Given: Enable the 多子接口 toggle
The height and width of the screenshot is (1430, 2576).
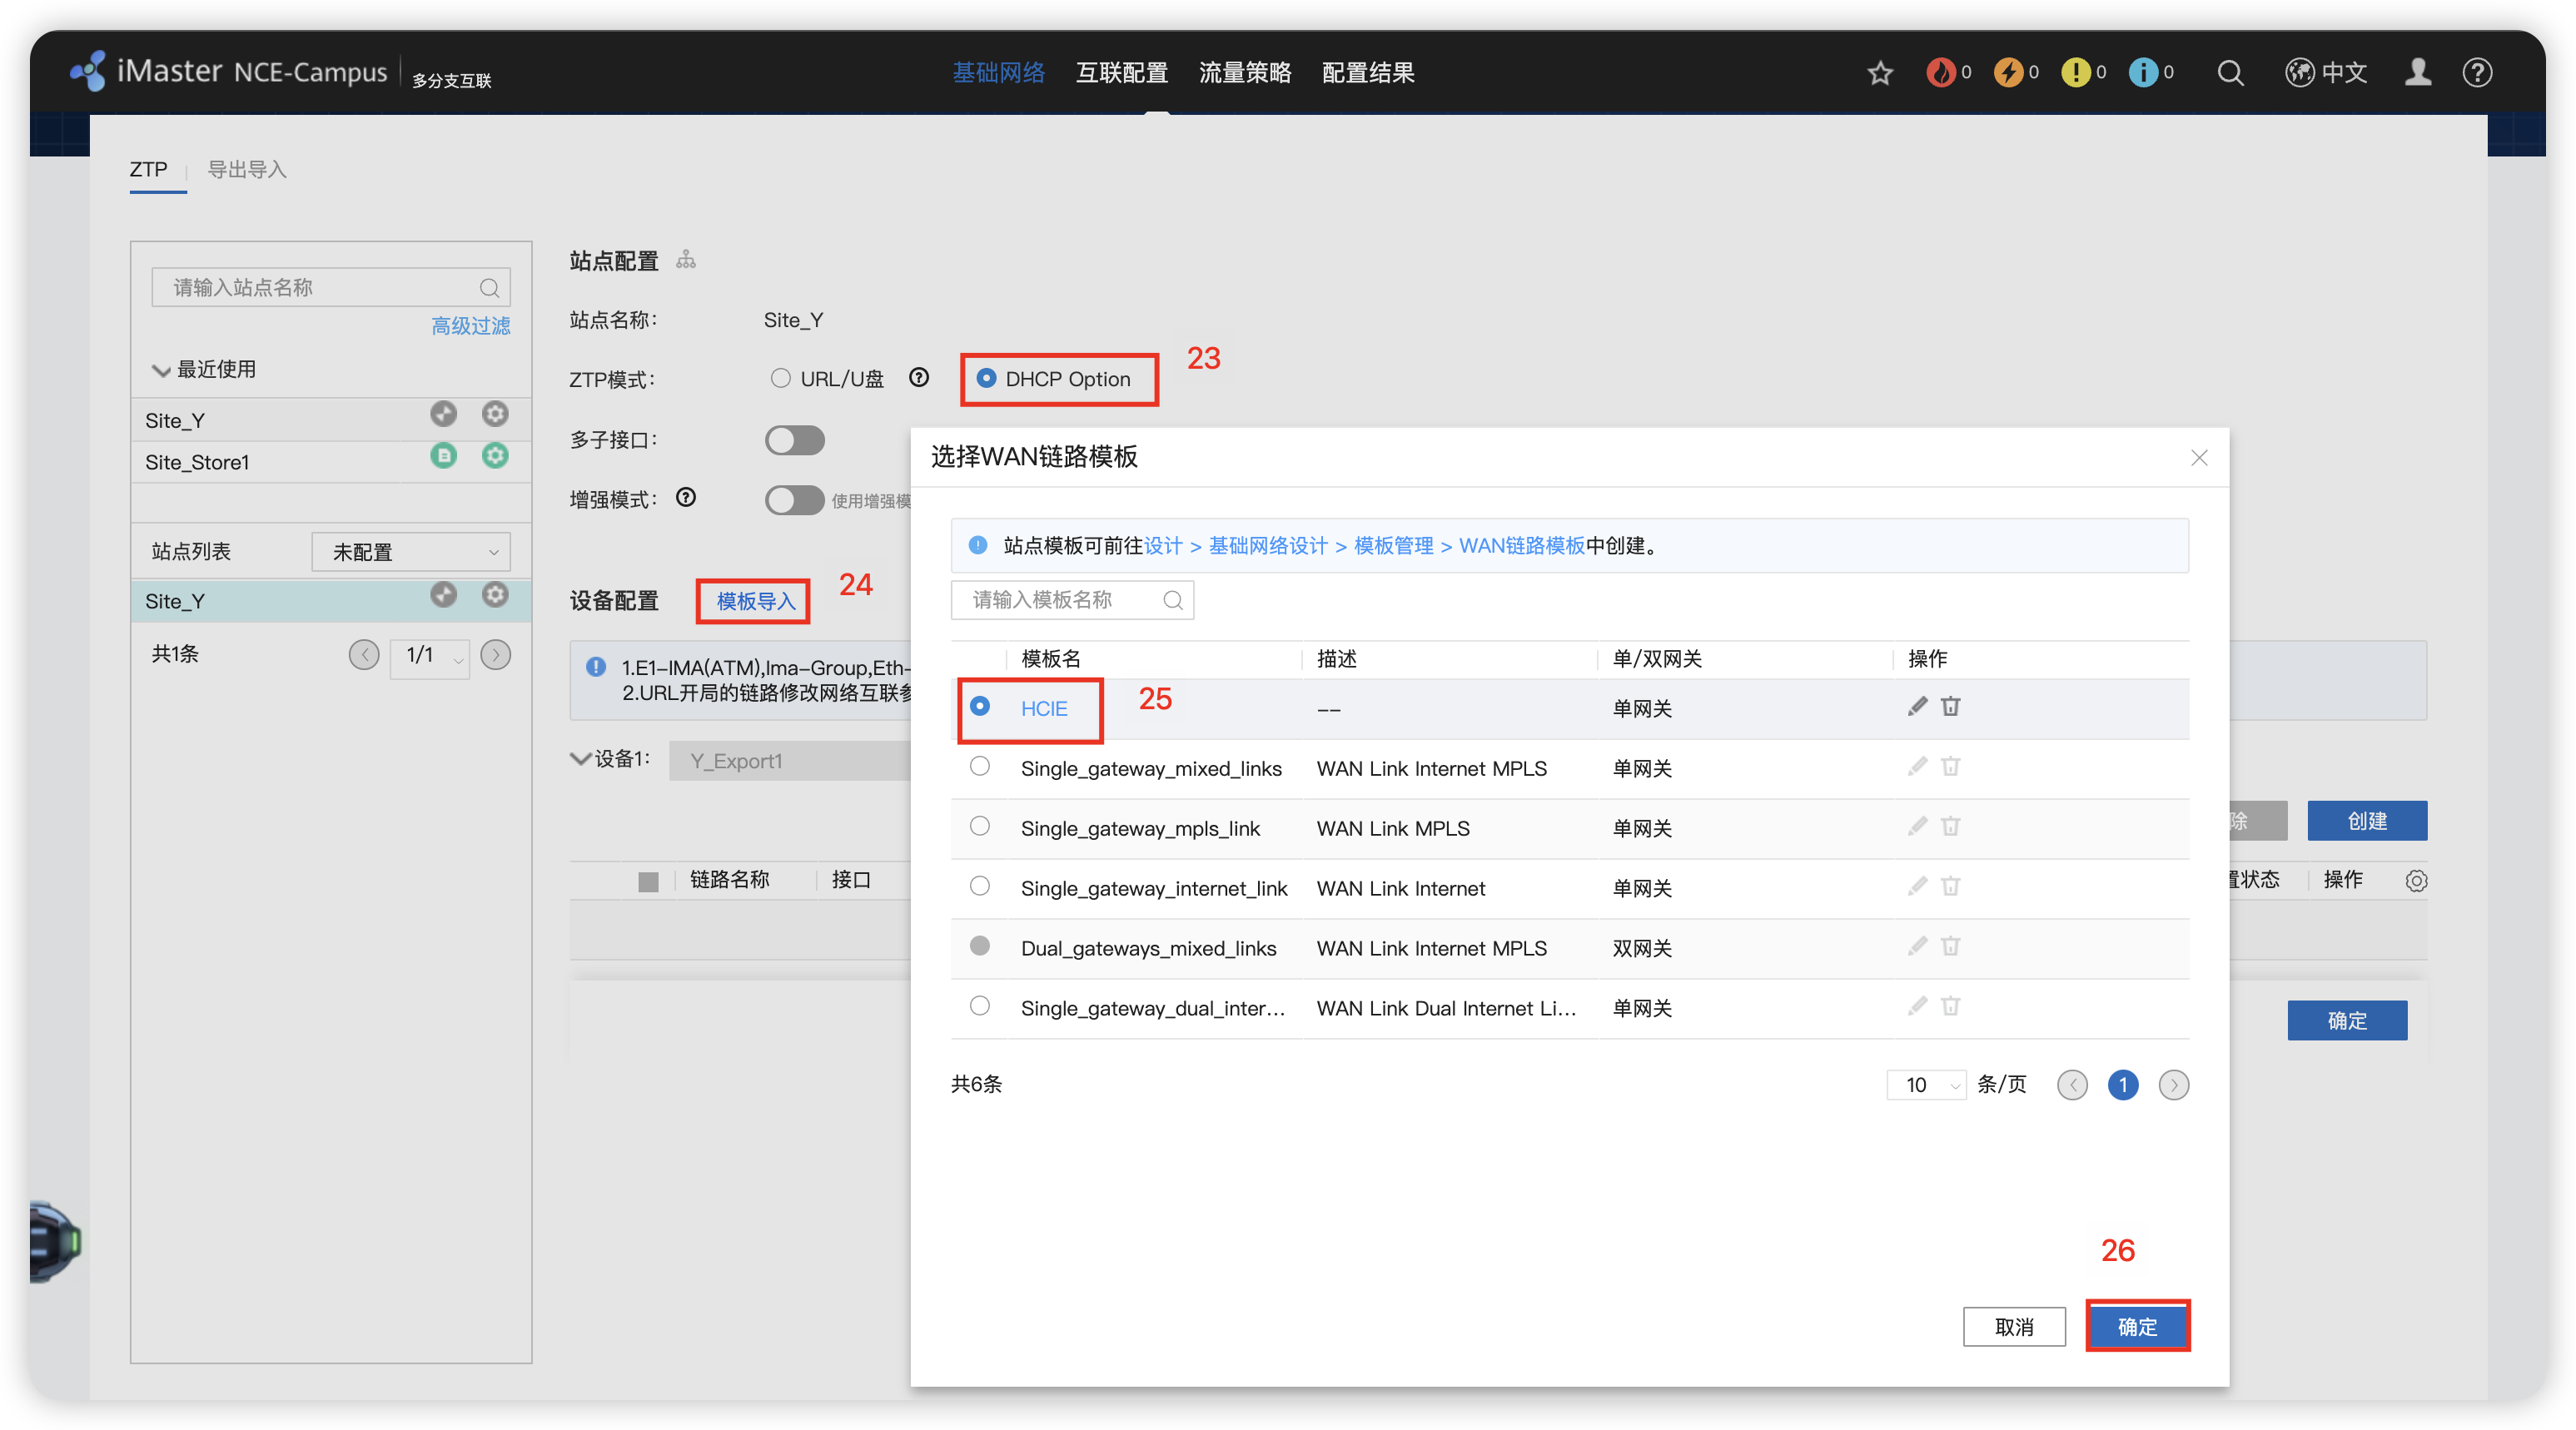Looking at the screenshot, I should 794,440.
